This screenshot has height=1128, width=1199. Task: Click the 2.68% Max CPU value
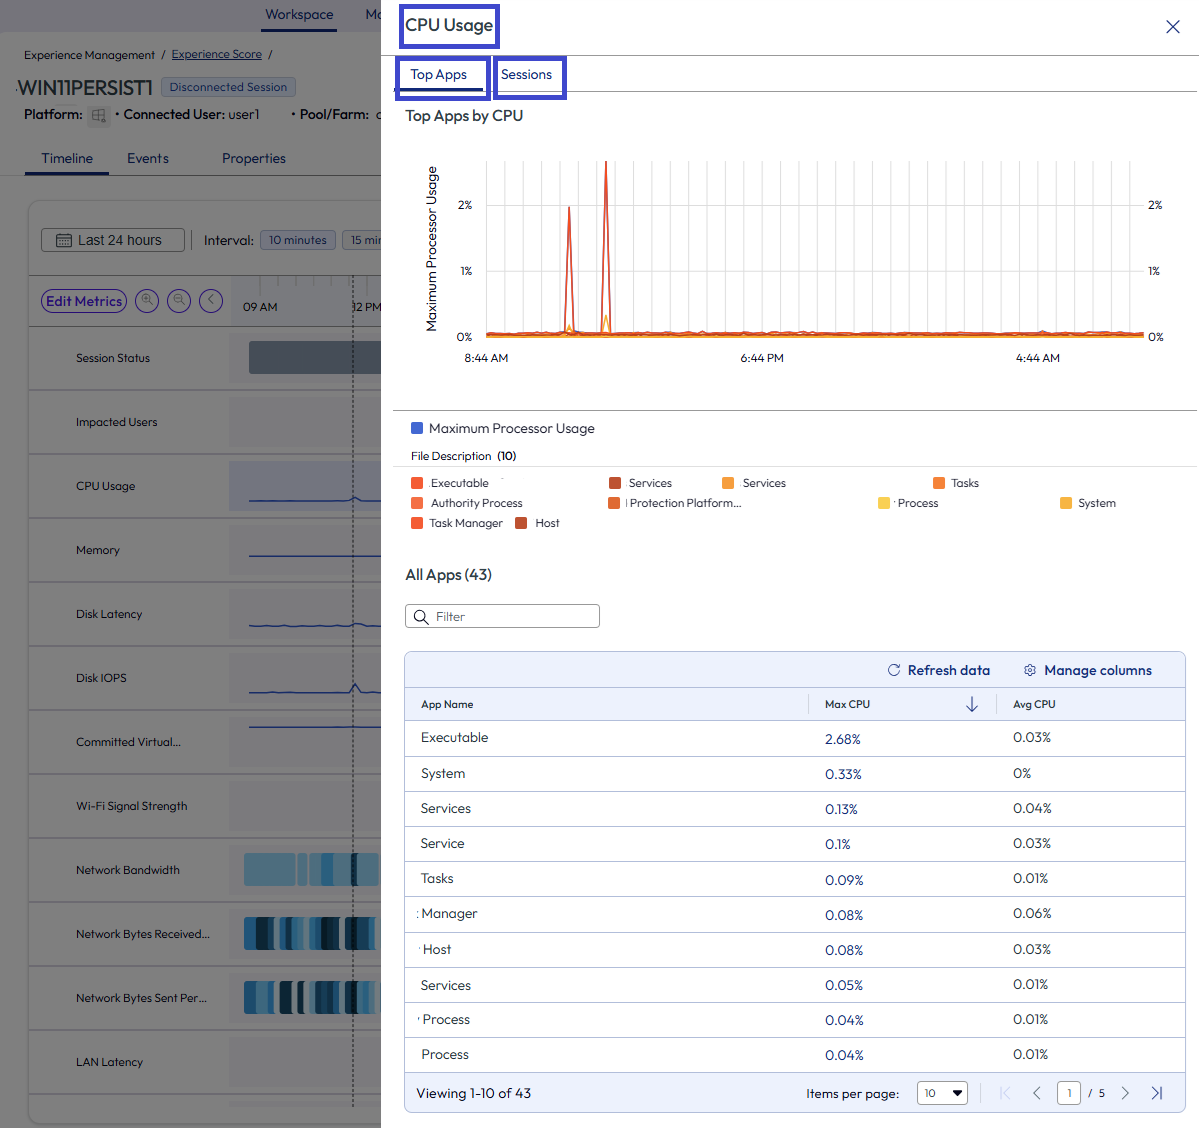pyautogui.click(x=843, y=740)
